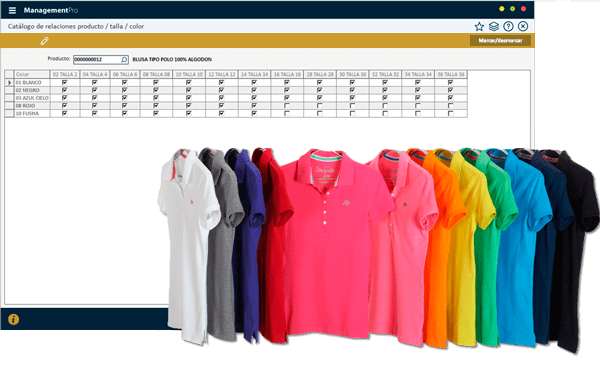600x366 pixels.
Task: Click the magnifier search icon in Producto field
Action: [124, 60]
